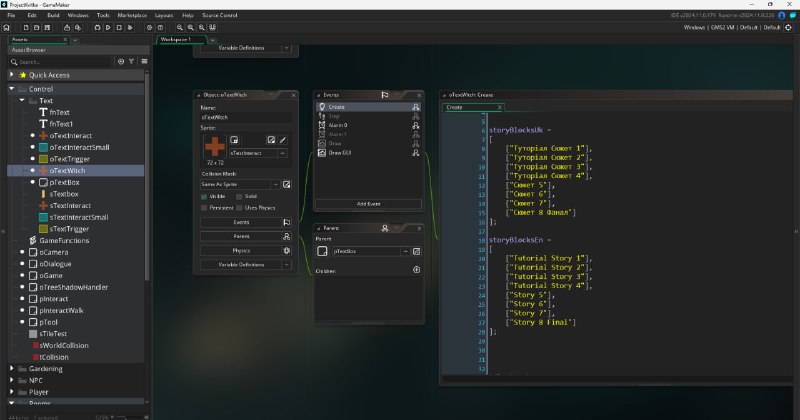Clean the build with the toolbar broom icon

click(x=130, y=28)
